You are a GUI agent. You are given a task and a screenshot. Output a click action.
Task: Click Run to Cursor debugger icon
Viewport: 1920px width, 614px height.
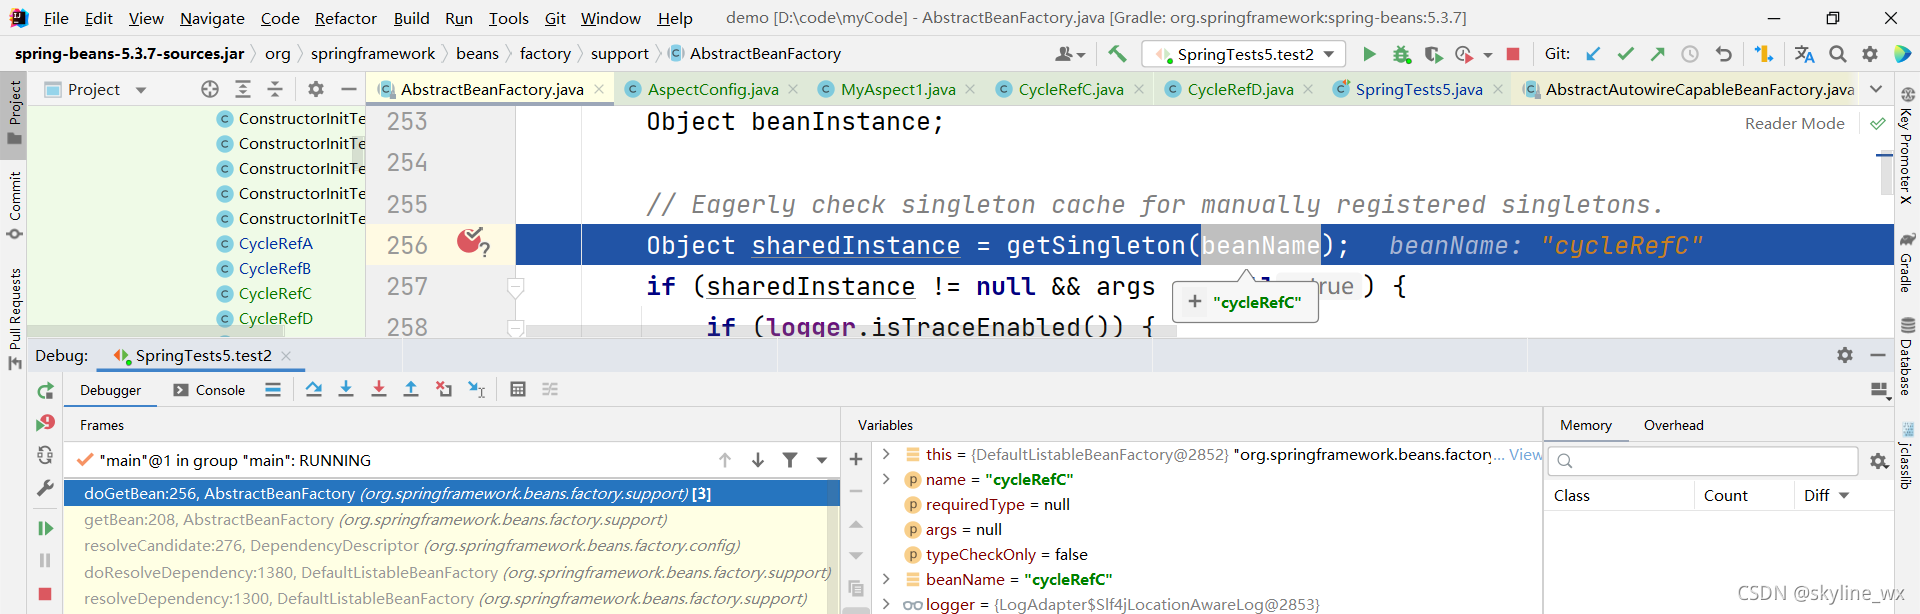477,389
